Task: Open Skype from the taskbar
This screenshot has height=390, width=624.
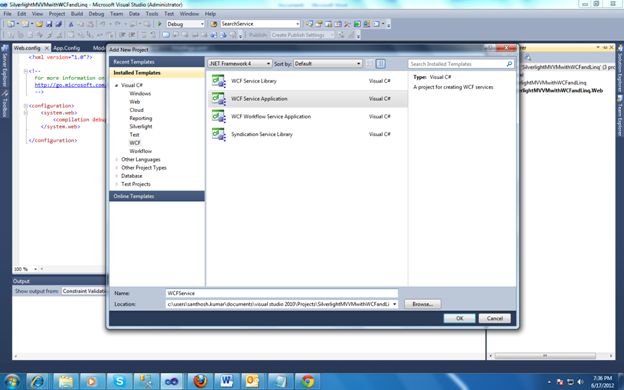Action: pos(119,381)
